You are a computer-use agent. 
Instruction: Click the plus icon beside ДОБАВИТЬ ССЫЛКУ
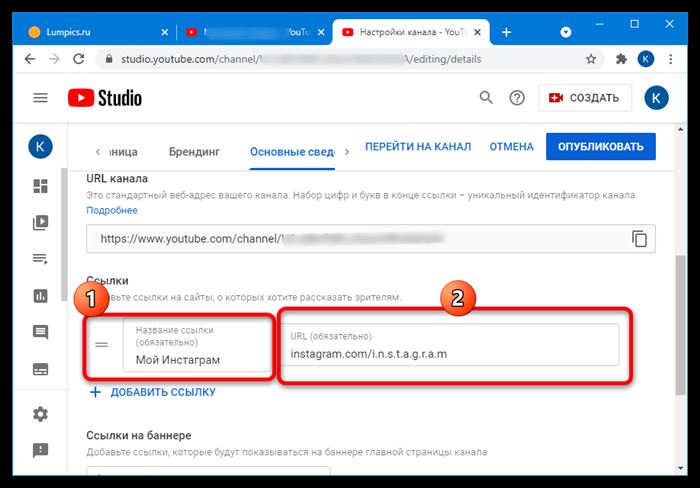(x=96, y=392)
